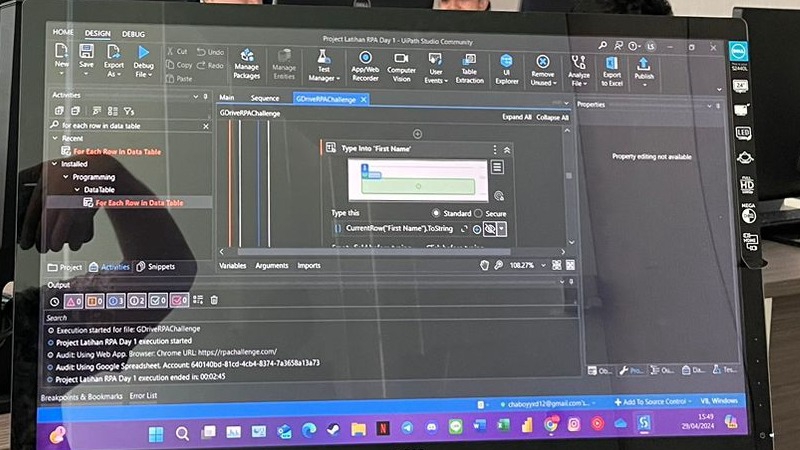Run Analyze File
Viewport: 800px width, 450px height.
(x=579, y=71)
